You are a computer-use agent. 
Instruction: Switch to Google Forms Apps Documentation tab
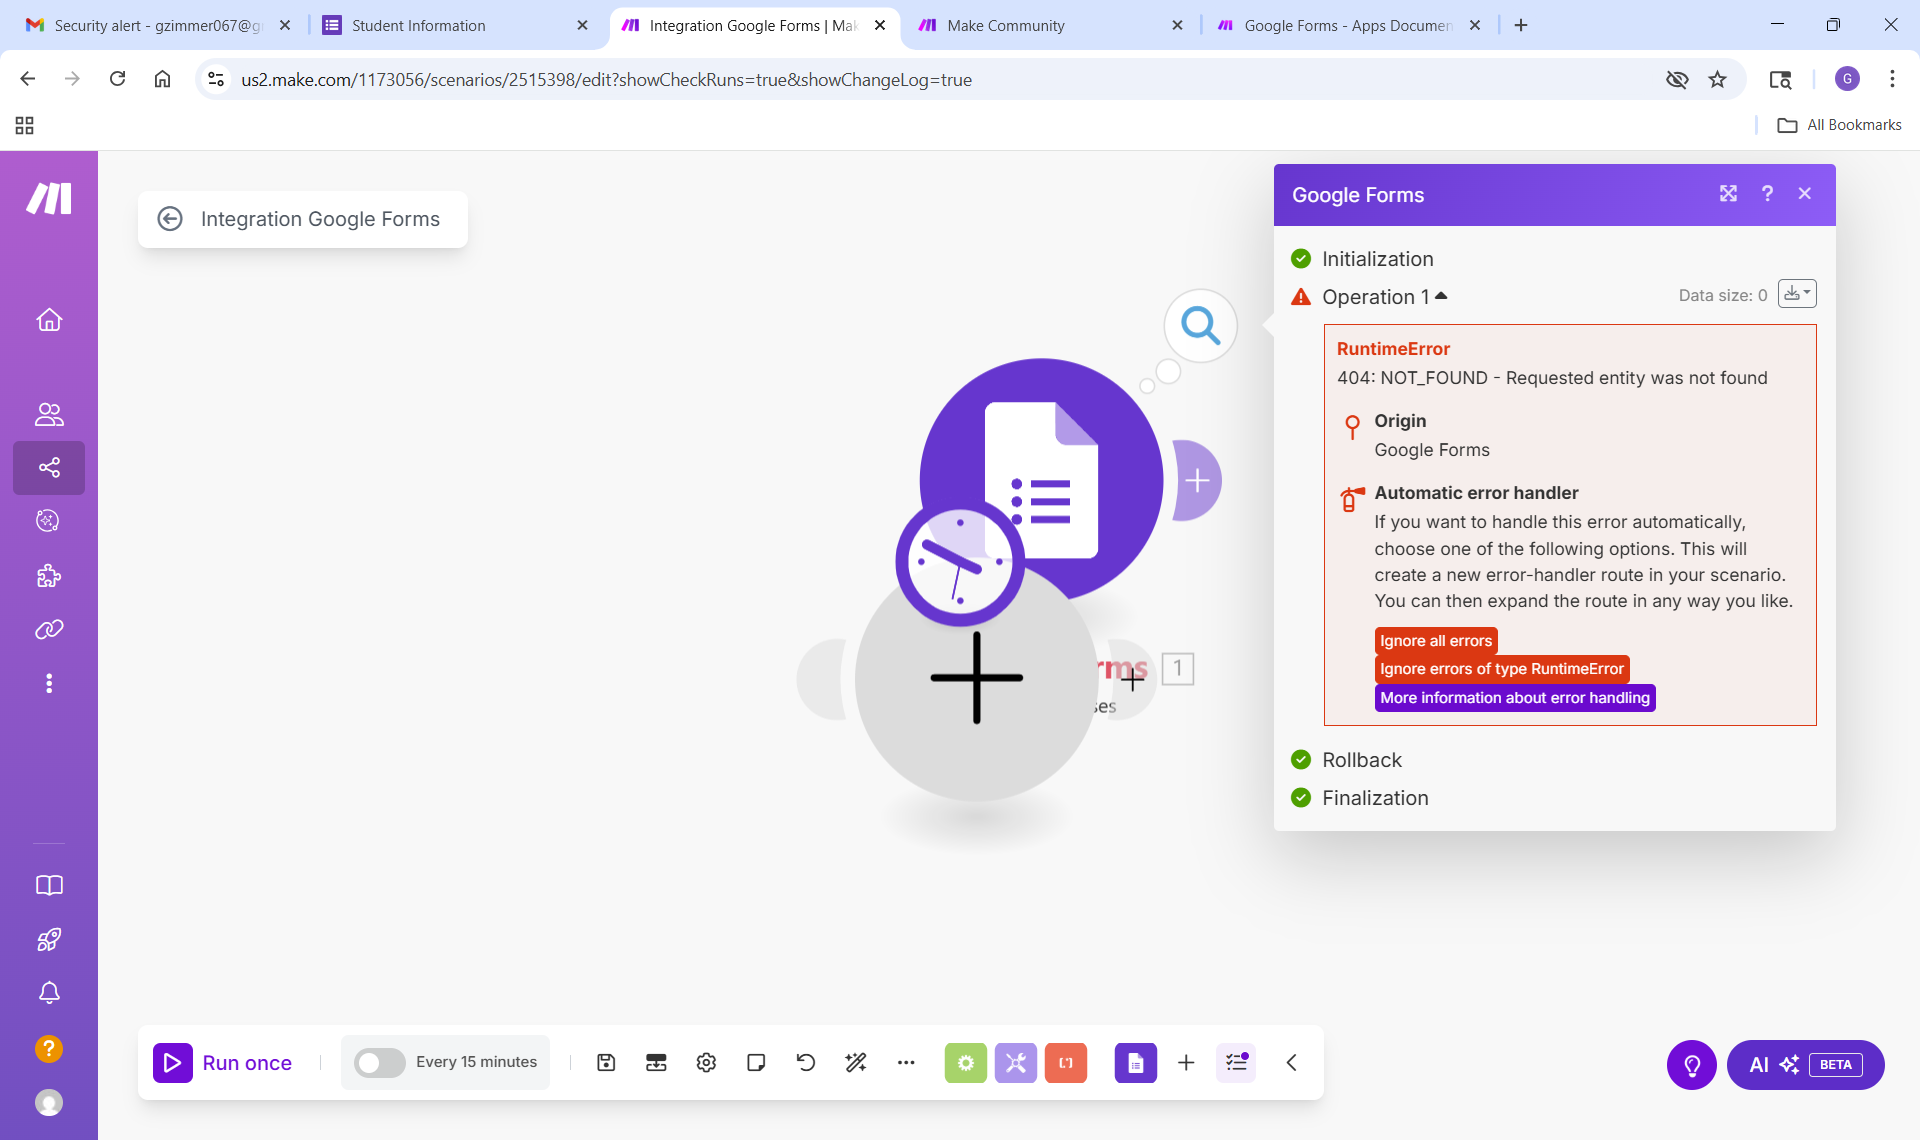pyautogui.click(x=1347, y=26)
